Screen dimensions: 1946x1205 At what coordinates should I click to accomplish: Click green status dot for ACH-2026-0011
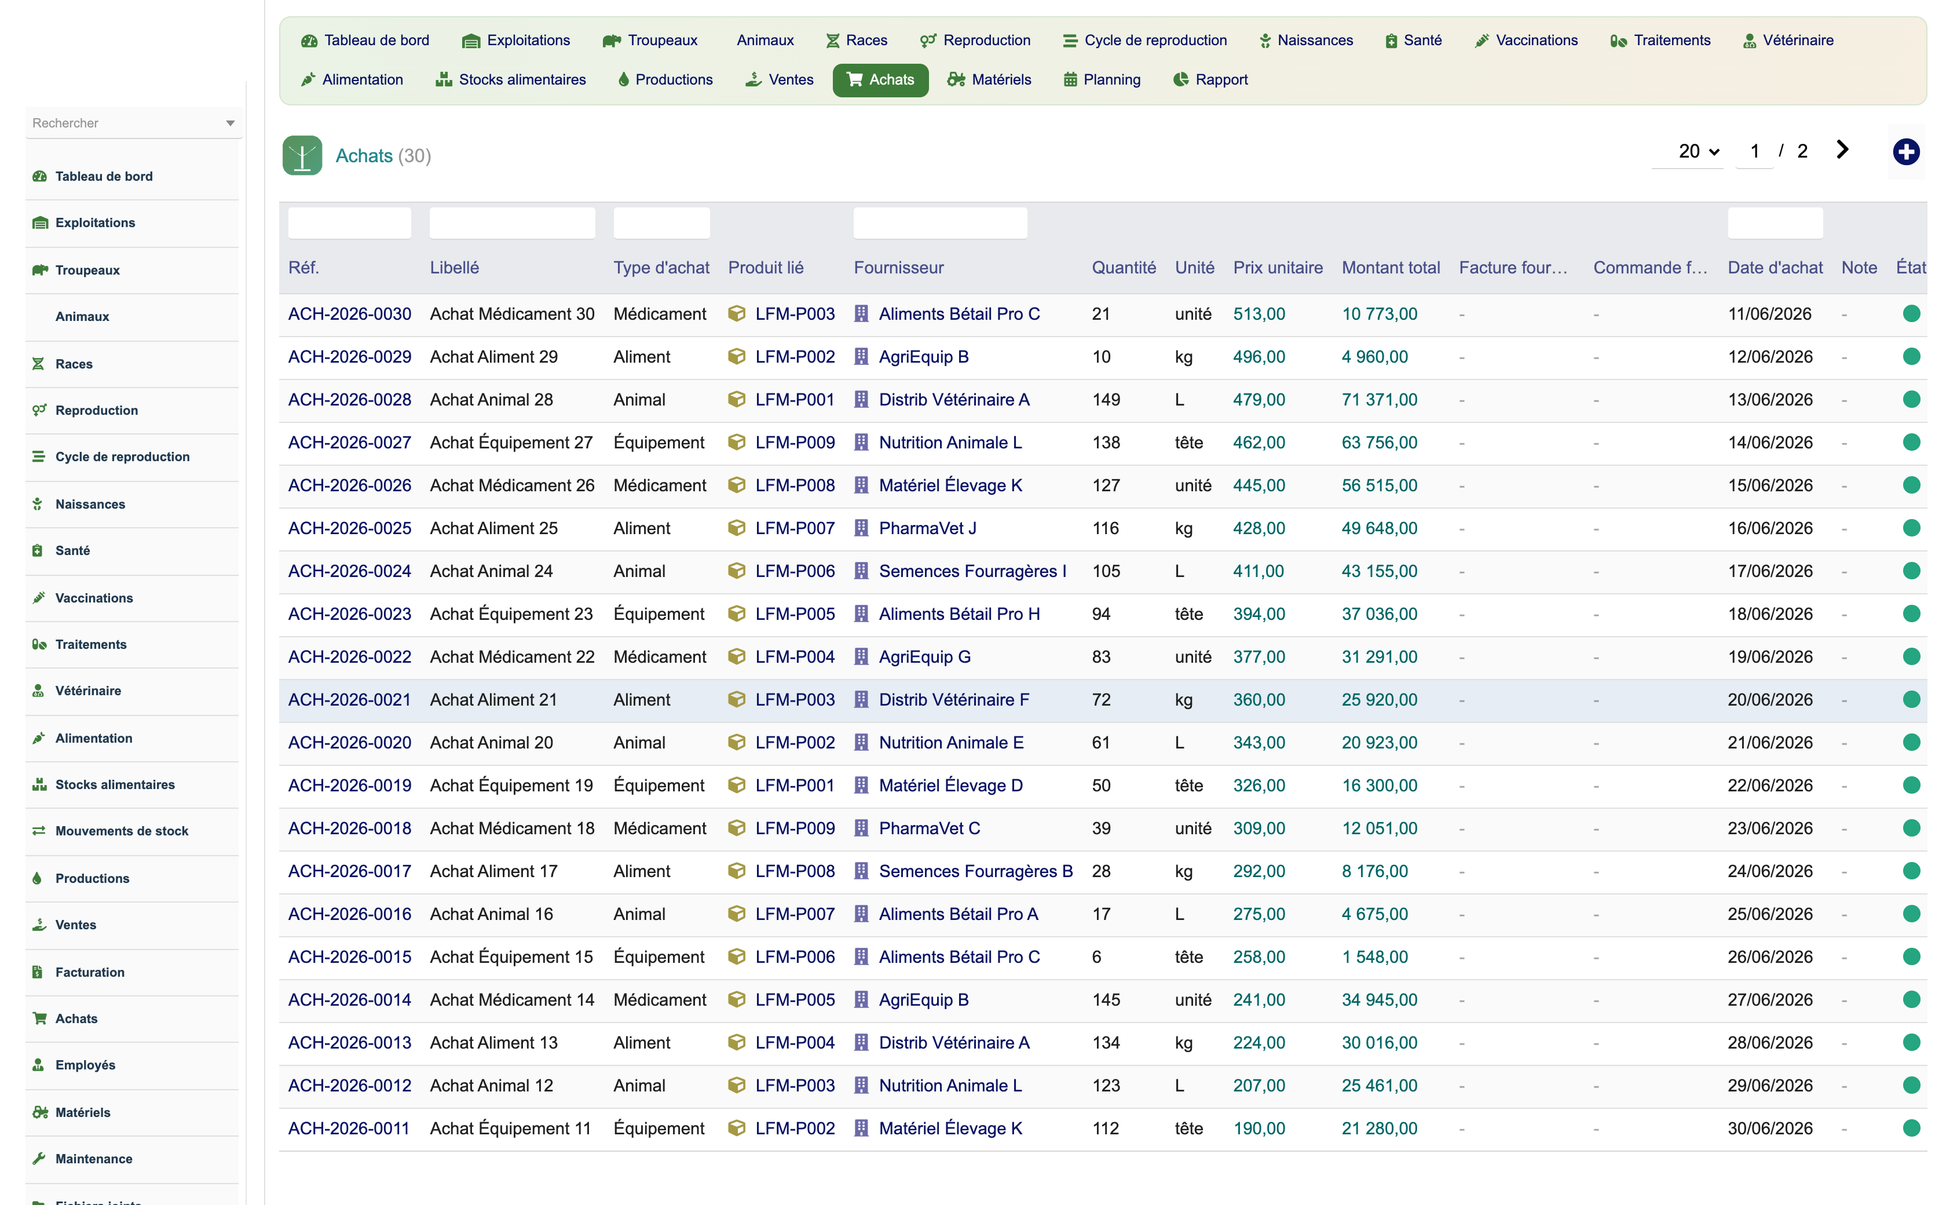[1911, 1129]
